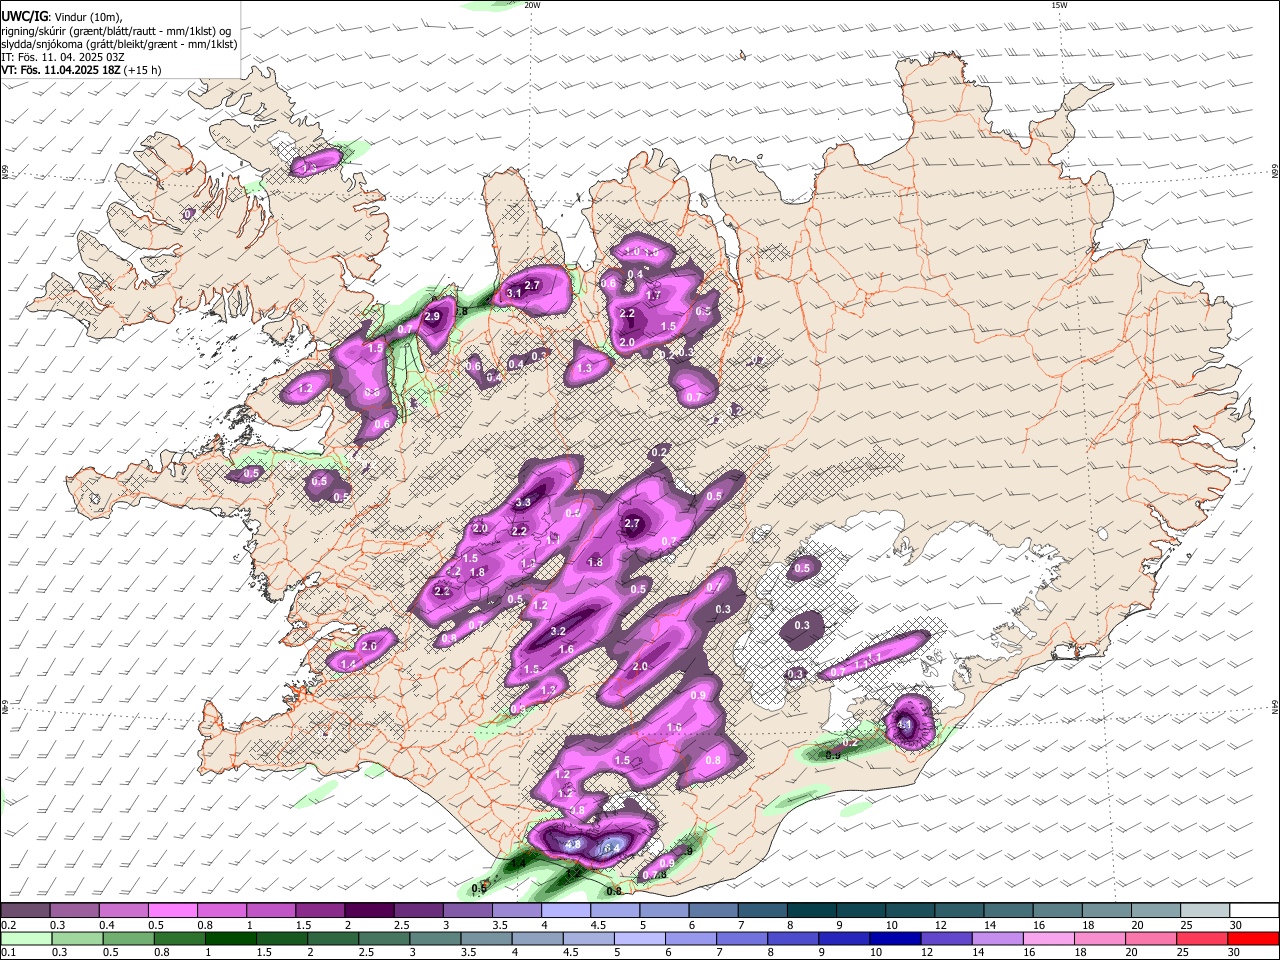This screenshot has height=960, width=1280.
Task: Click the "6.4" precipitation value near the south coast
Action: 612,849
